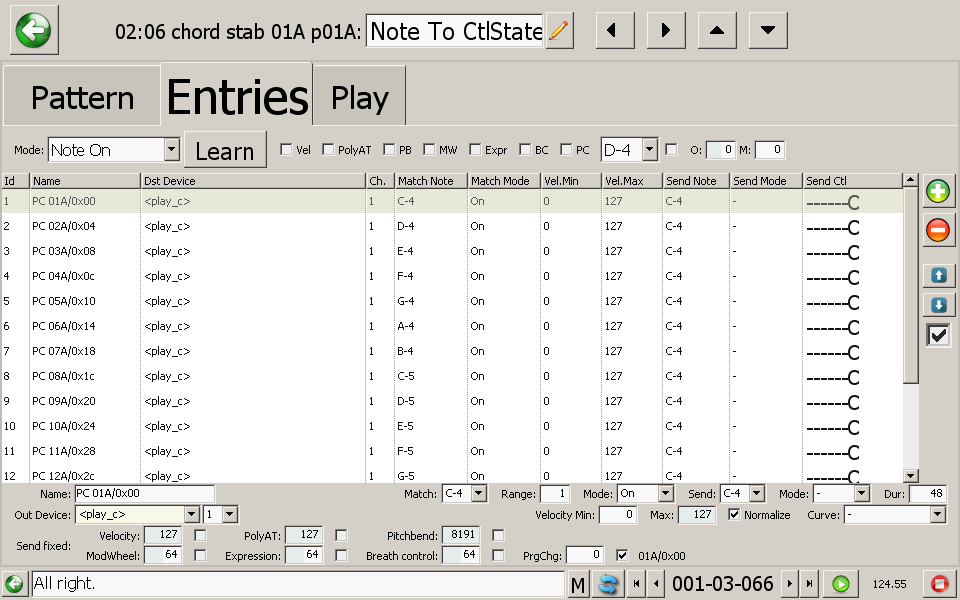Viewport: 960px width, 600px height.
Task: Move the entry down with blue down arrow
Action: (x=938, y=305)
